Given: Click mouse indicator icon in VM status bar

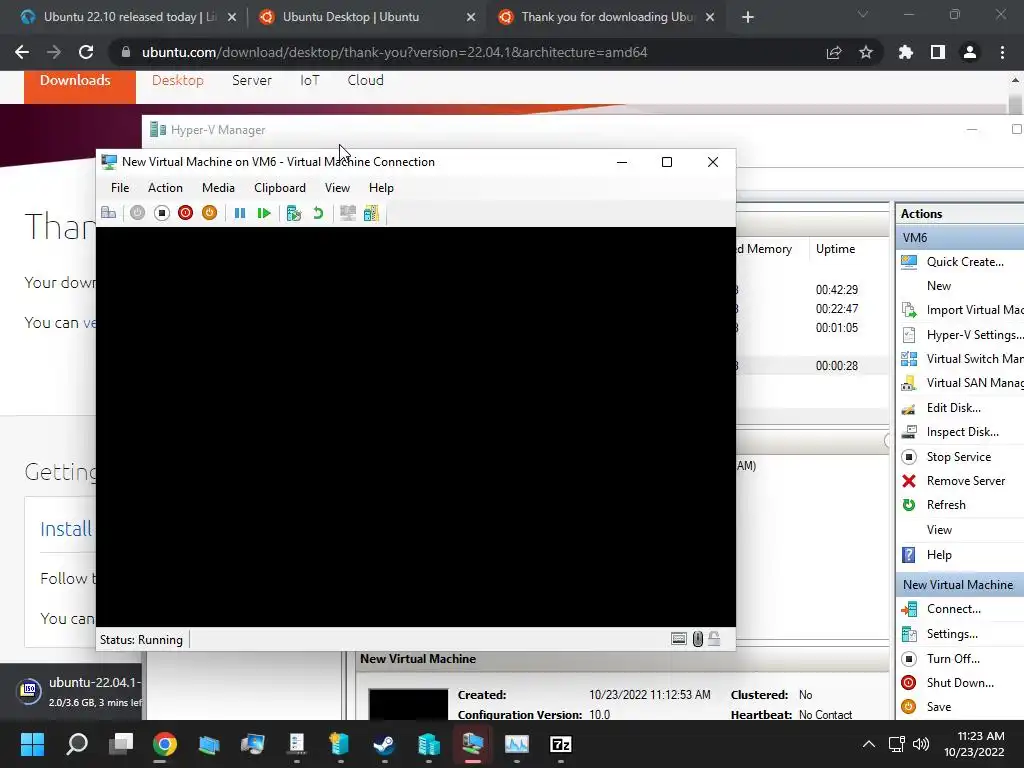Looking at the screenshot, I should (697, 639).
